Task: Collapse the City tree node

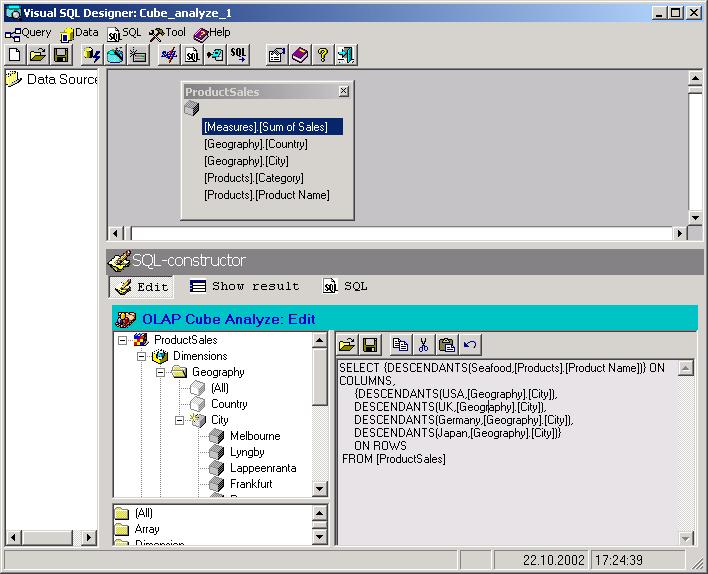Action: (179, 420)
